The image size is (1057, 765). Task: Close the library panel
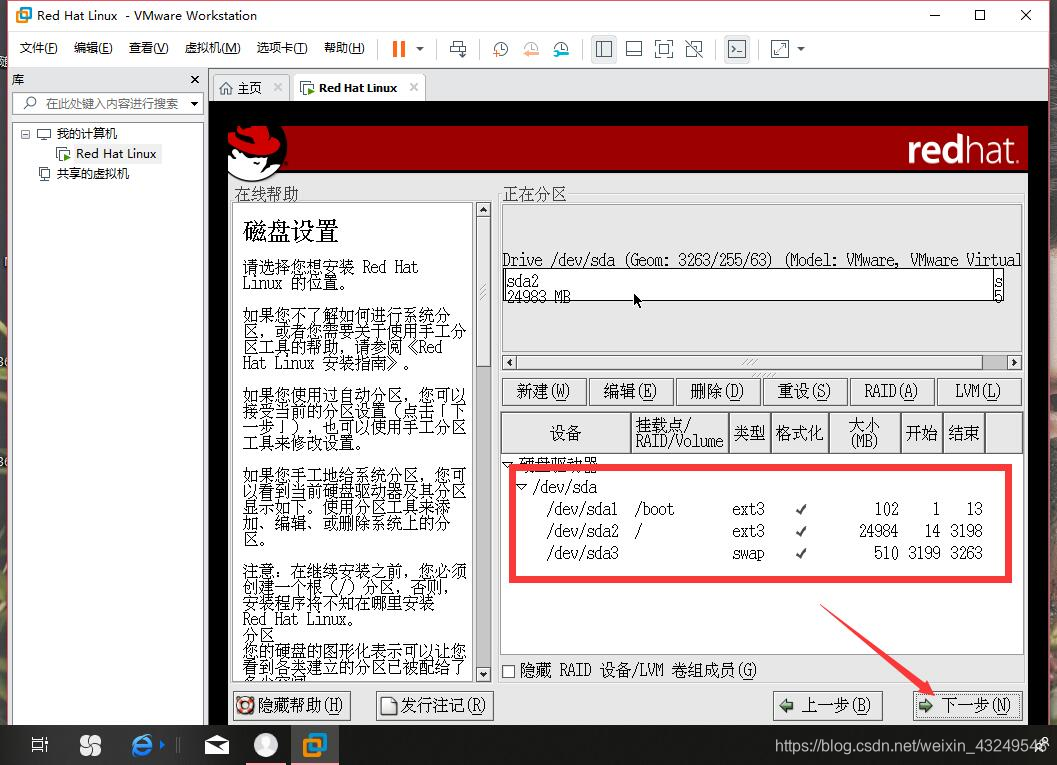coord(195,80)
